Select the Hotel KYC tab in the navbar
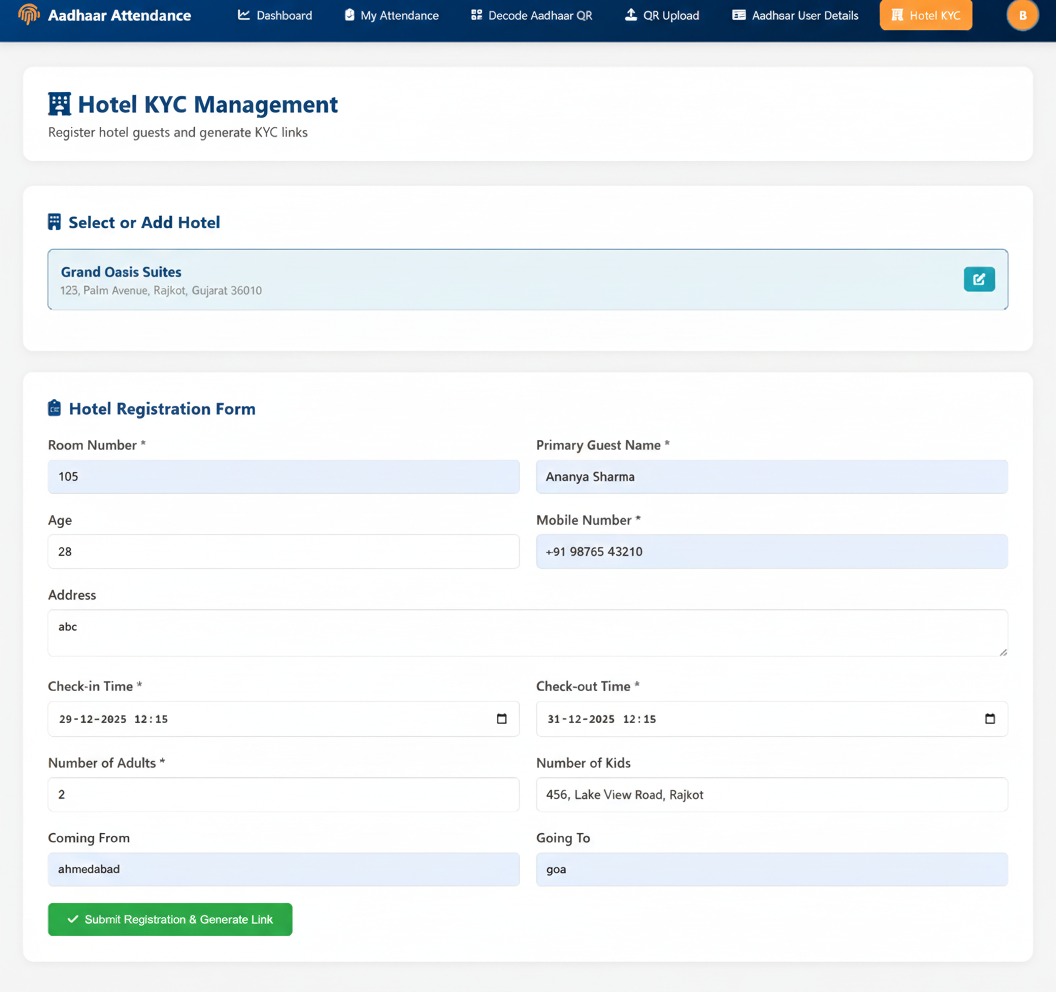1056x992 pixels. click(x=925, y=15)
